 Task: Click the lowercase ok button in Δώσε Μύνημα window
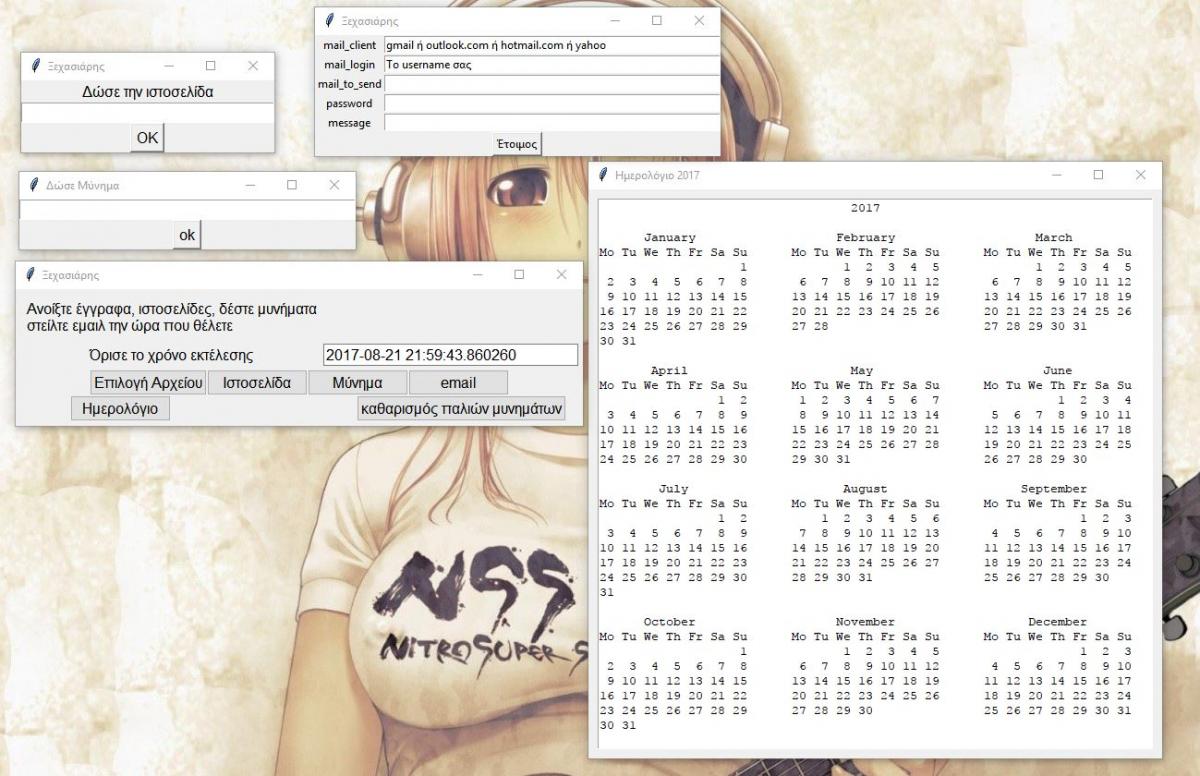point(187,235)
